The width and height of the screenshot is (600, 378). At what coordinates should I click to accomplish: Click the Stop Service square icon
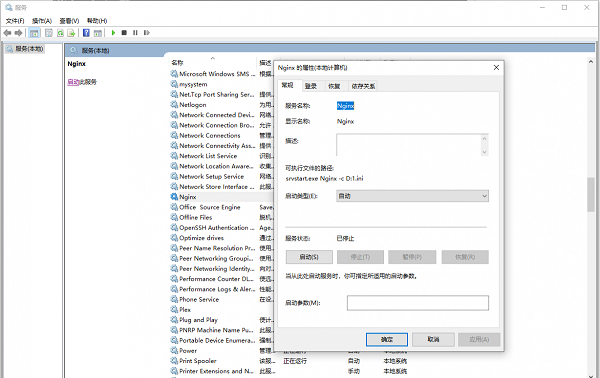pyautogui.click(x=124, y=33)
